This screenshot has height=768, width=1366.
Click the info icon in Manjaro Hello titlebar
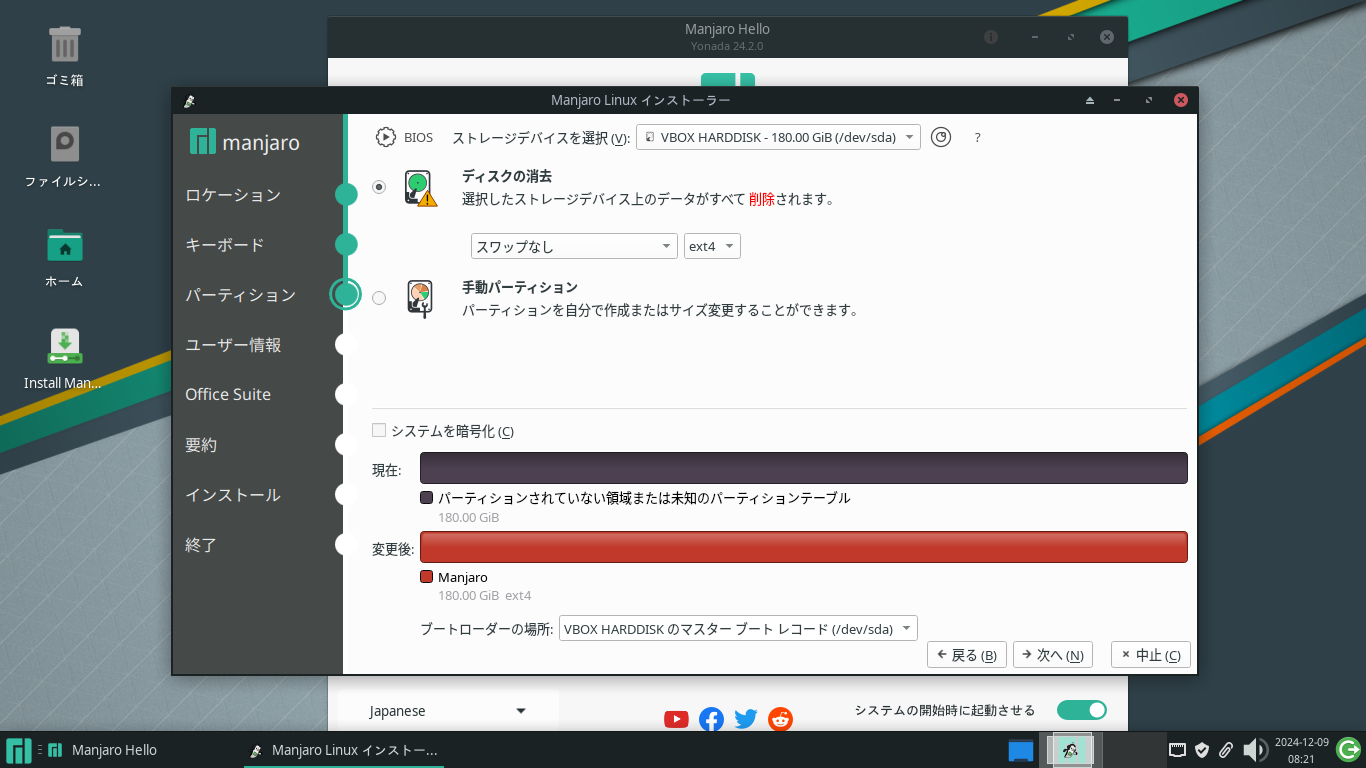tap(991, 37)
